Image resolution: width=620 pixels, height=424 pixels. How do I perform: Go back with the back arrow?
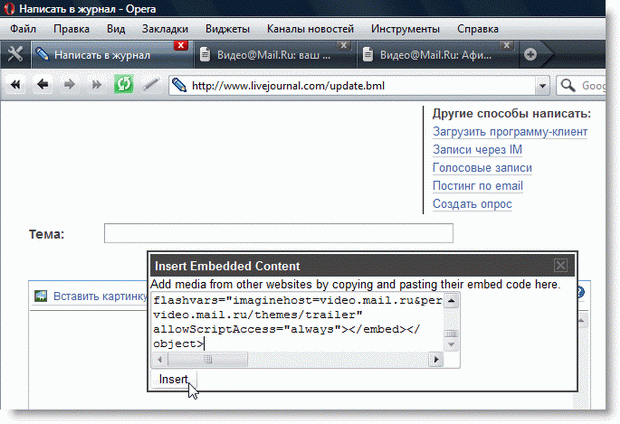pos(42,85)
